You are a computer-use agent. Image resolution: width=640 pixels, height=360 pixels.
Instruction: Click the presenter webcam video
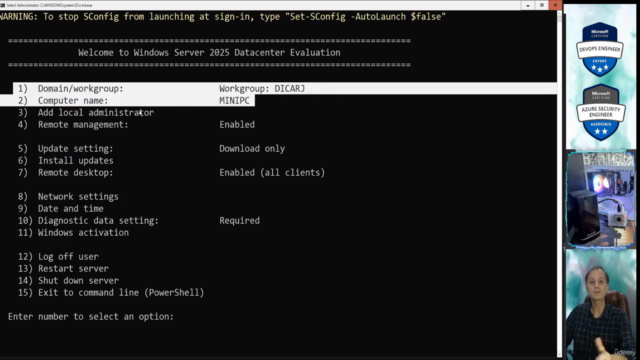[600, 304]
